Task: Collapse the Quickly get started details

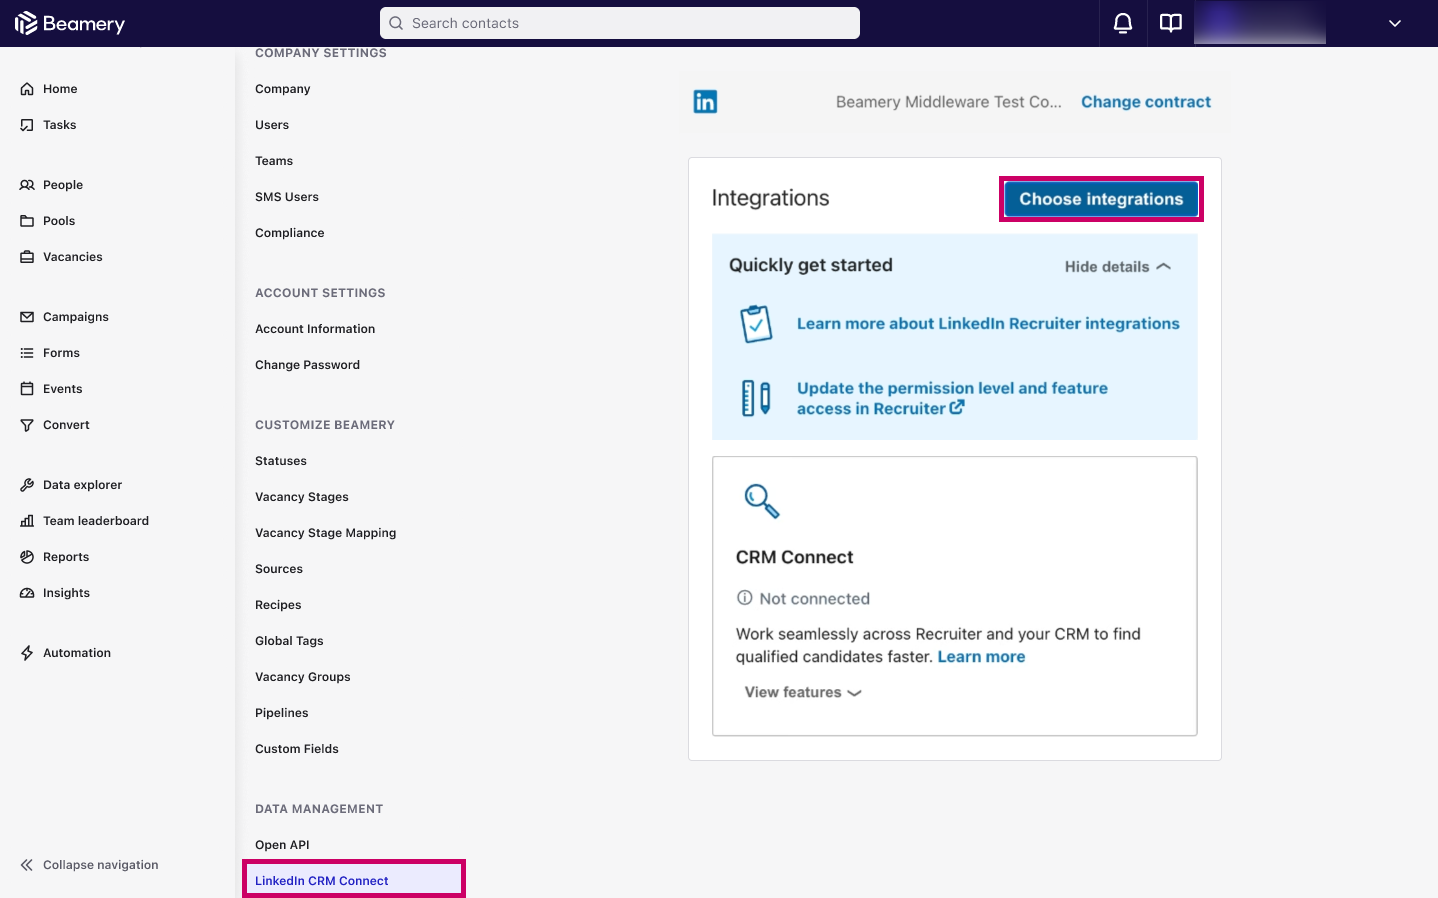Action: coord(1117,267)
